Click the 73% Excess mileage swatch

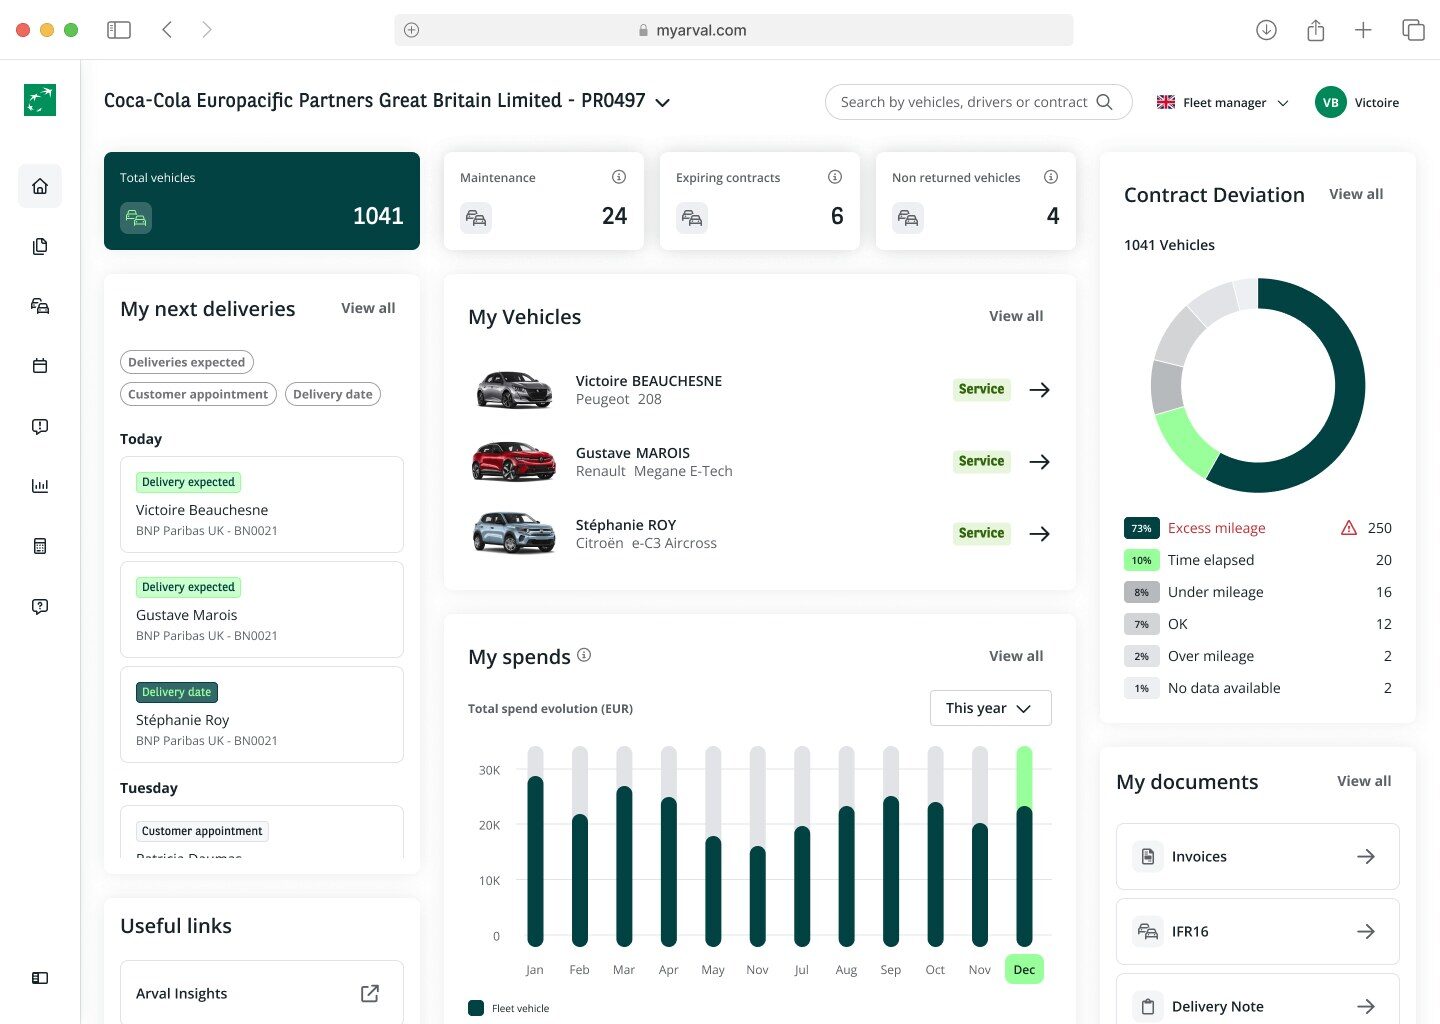(x=1142, y=528)
